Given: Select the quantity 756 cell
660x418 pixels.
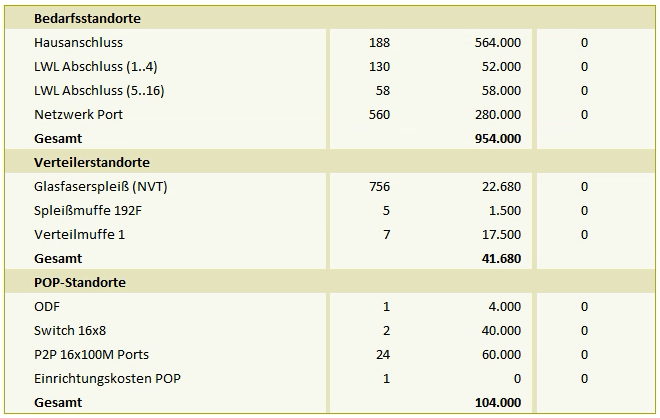Looking at the screenshot, I should click(x=379, y=186).
